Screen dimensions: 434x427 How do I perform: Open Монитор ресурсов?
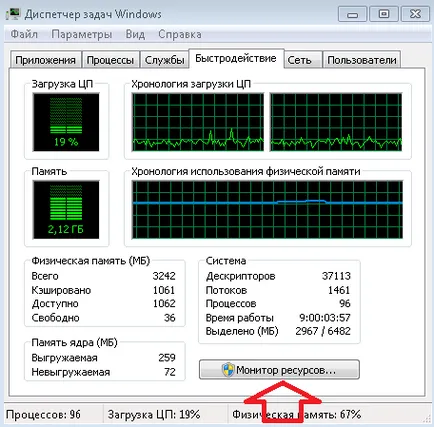click(x=279, y=370)
